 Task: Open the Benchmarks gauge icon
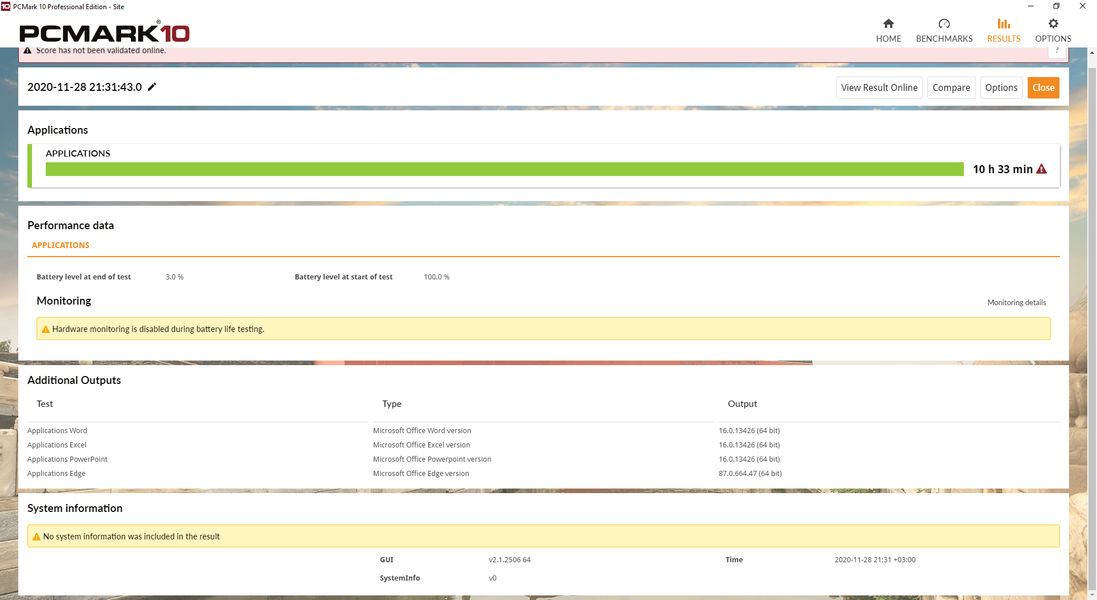point(944,24)
